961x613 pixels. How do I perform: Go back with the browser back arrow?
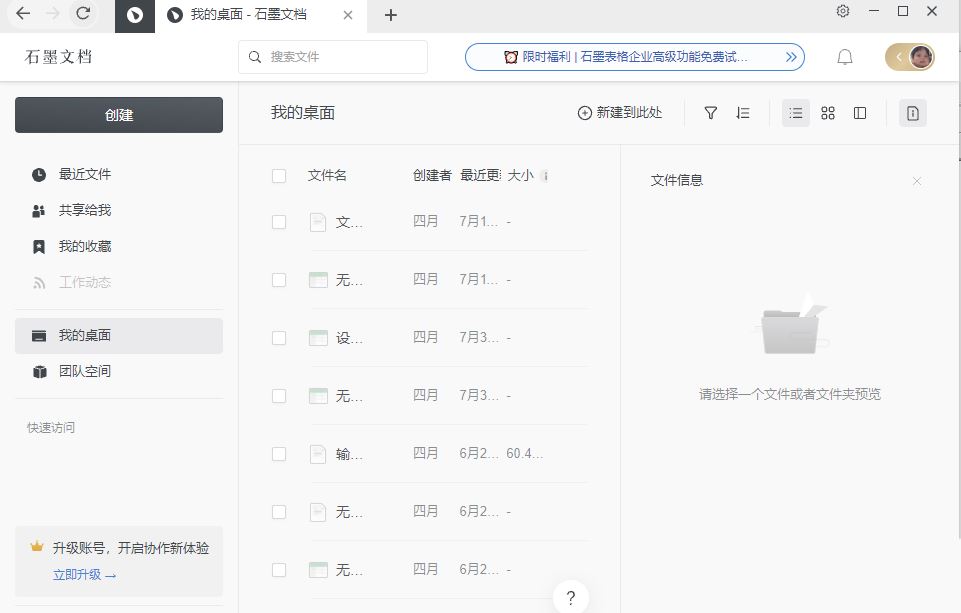[23, 13]
